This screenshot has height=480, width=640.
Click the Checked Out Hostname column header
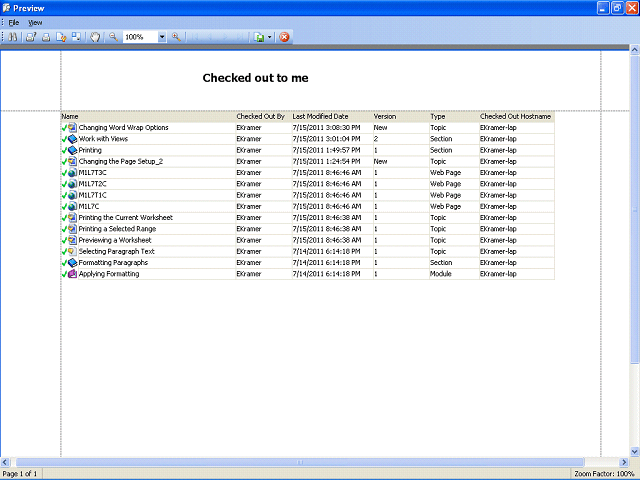pyautogui.click(x=516, y=116)
